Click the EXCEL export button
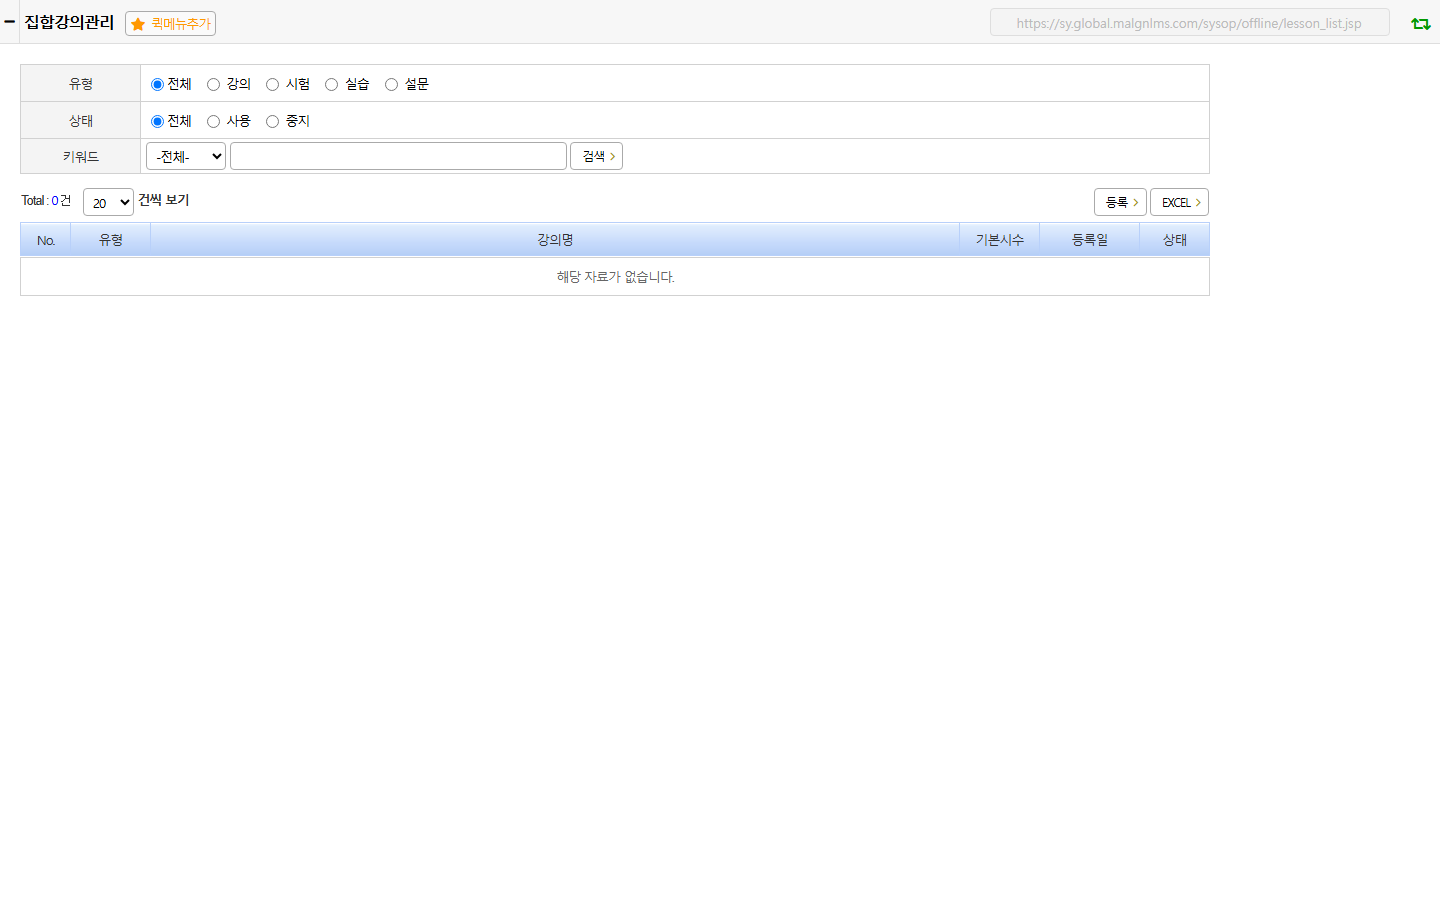 [1179, 202]
